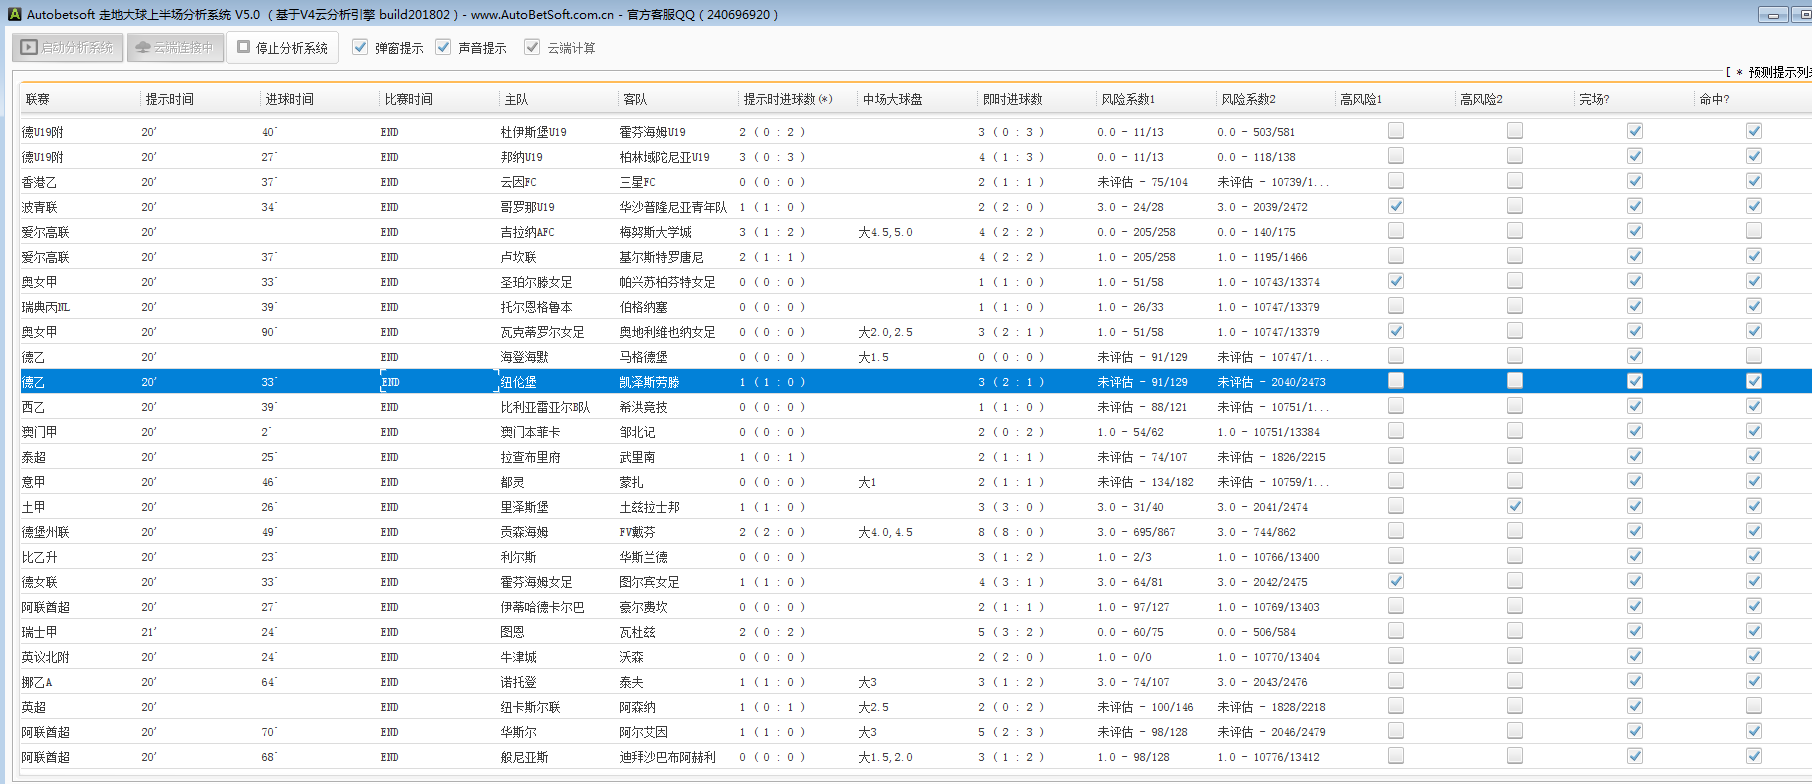The width and height of the screenshot is (1812, 784).
Task: Sort by the 联赛 column header
Action: 38,99
